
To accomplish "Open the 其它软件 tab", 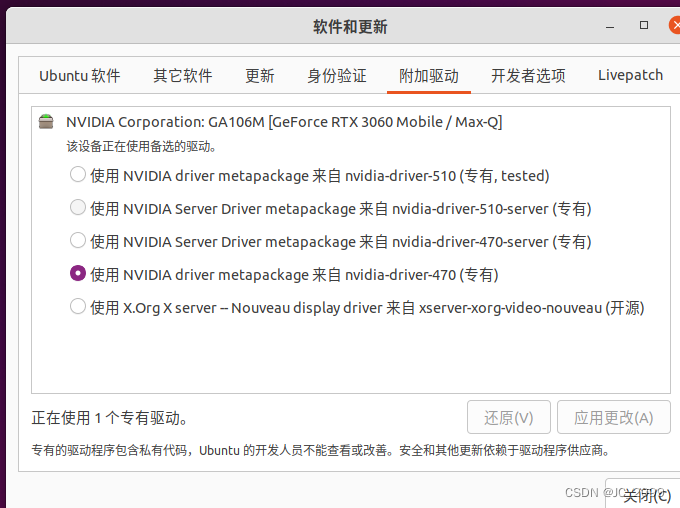I will point(183,75).
